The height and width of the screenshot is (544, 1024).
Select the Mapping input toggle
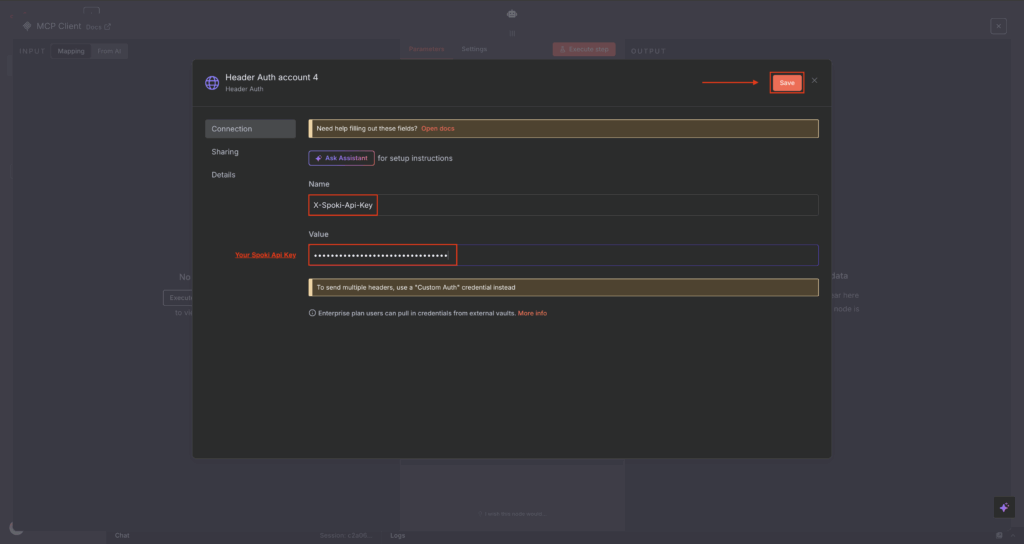(x=71, y=51)
